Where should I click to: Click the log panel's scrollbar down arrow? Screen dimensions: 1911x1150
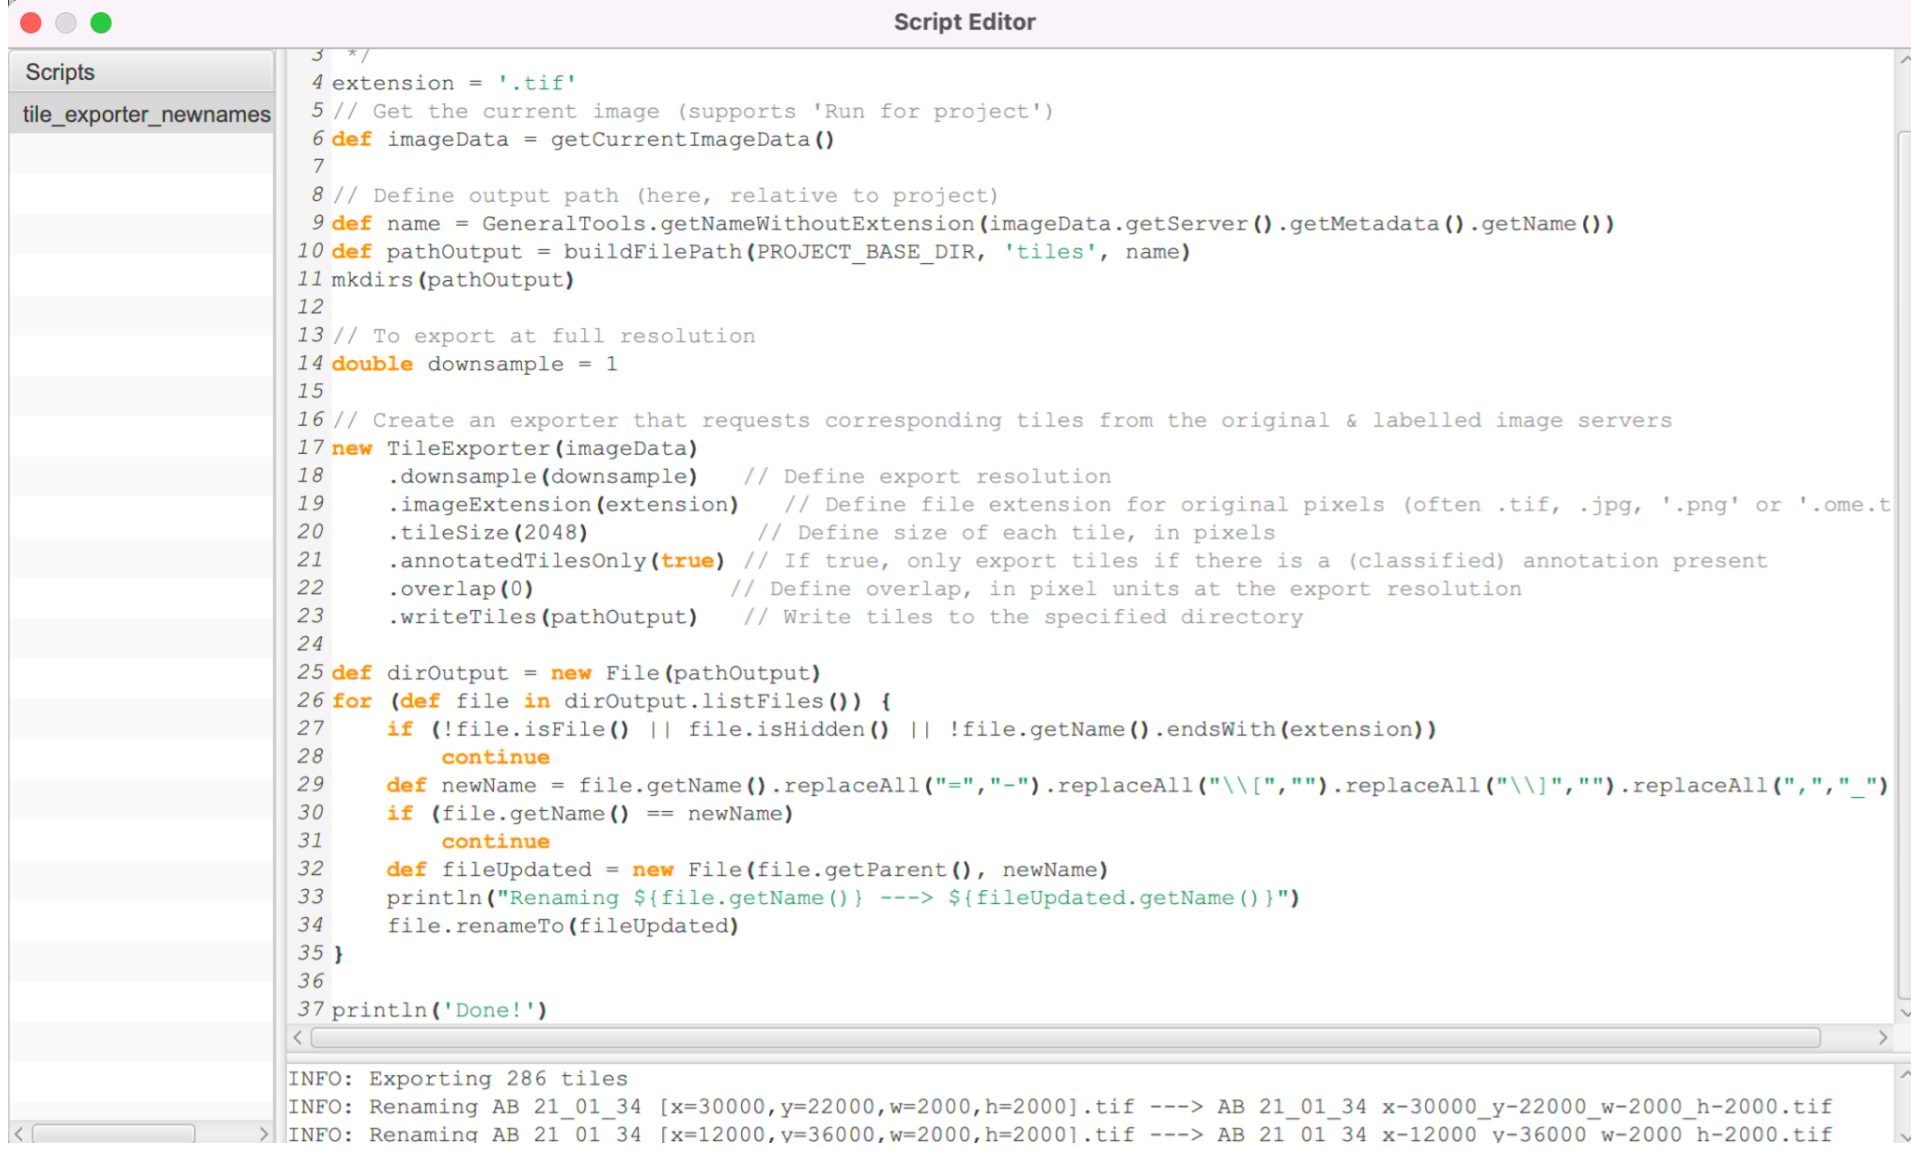[1903, 1137]
